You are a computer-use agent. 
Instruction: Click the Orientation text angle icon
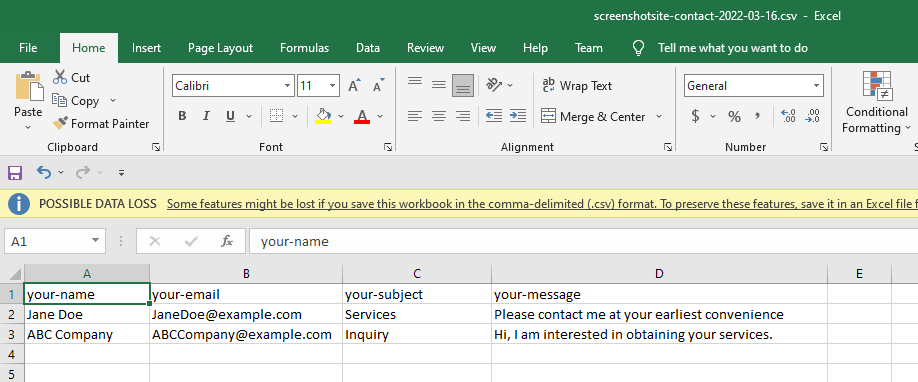[x=494, y=86]
